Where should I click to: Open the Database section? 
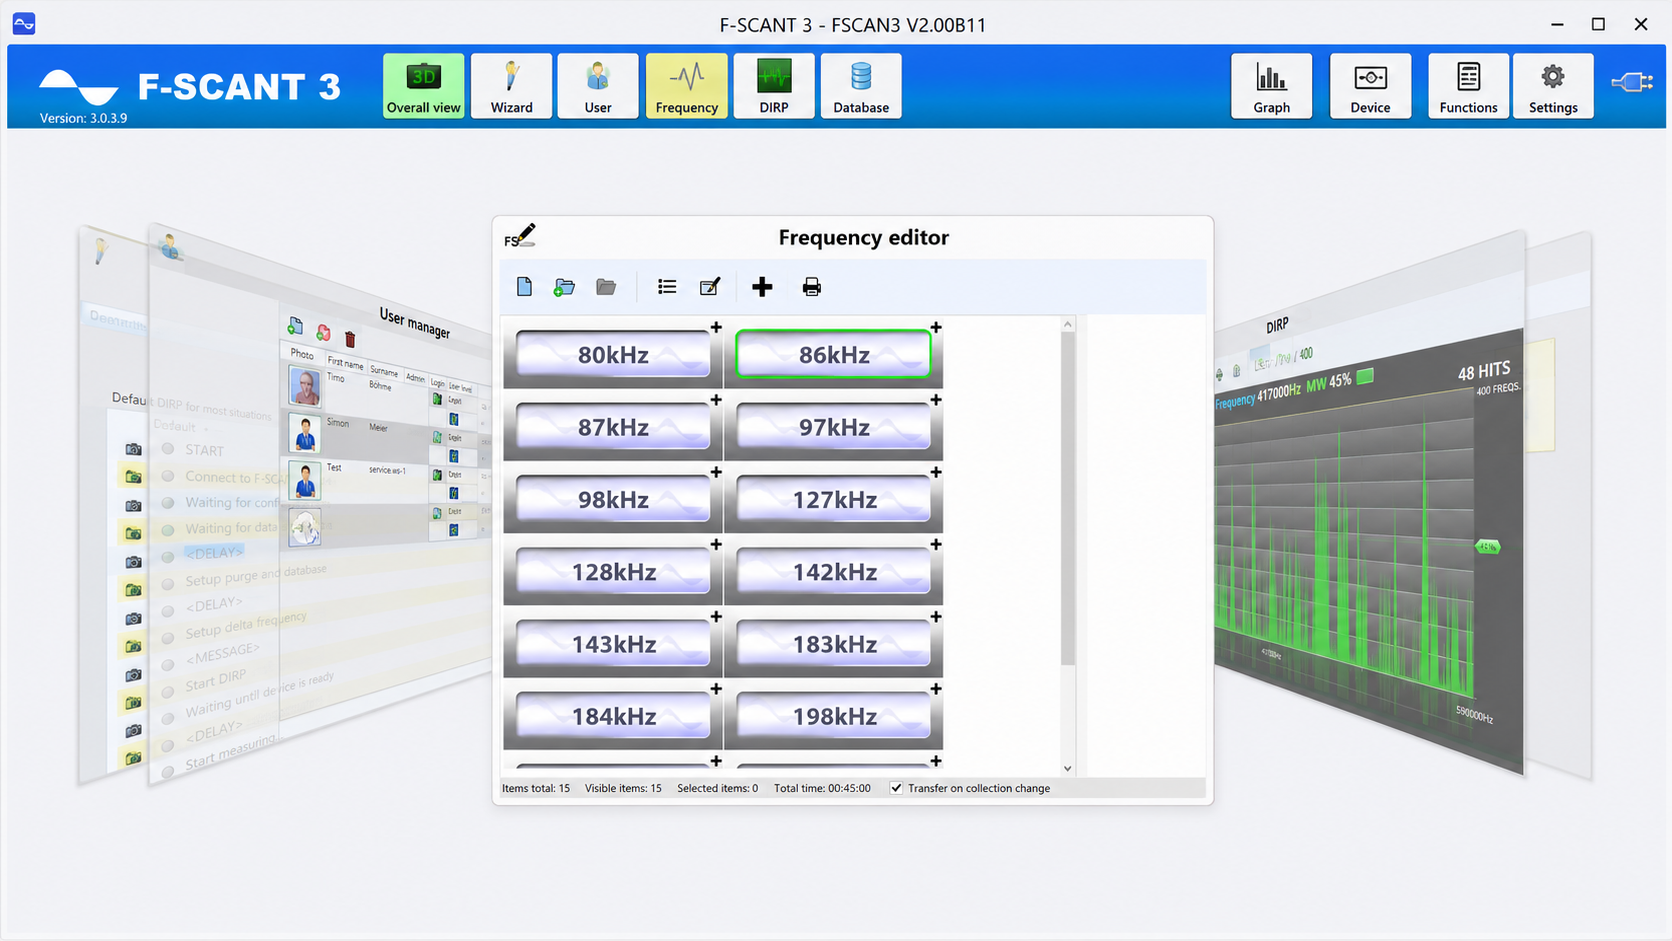coord(861,86)
